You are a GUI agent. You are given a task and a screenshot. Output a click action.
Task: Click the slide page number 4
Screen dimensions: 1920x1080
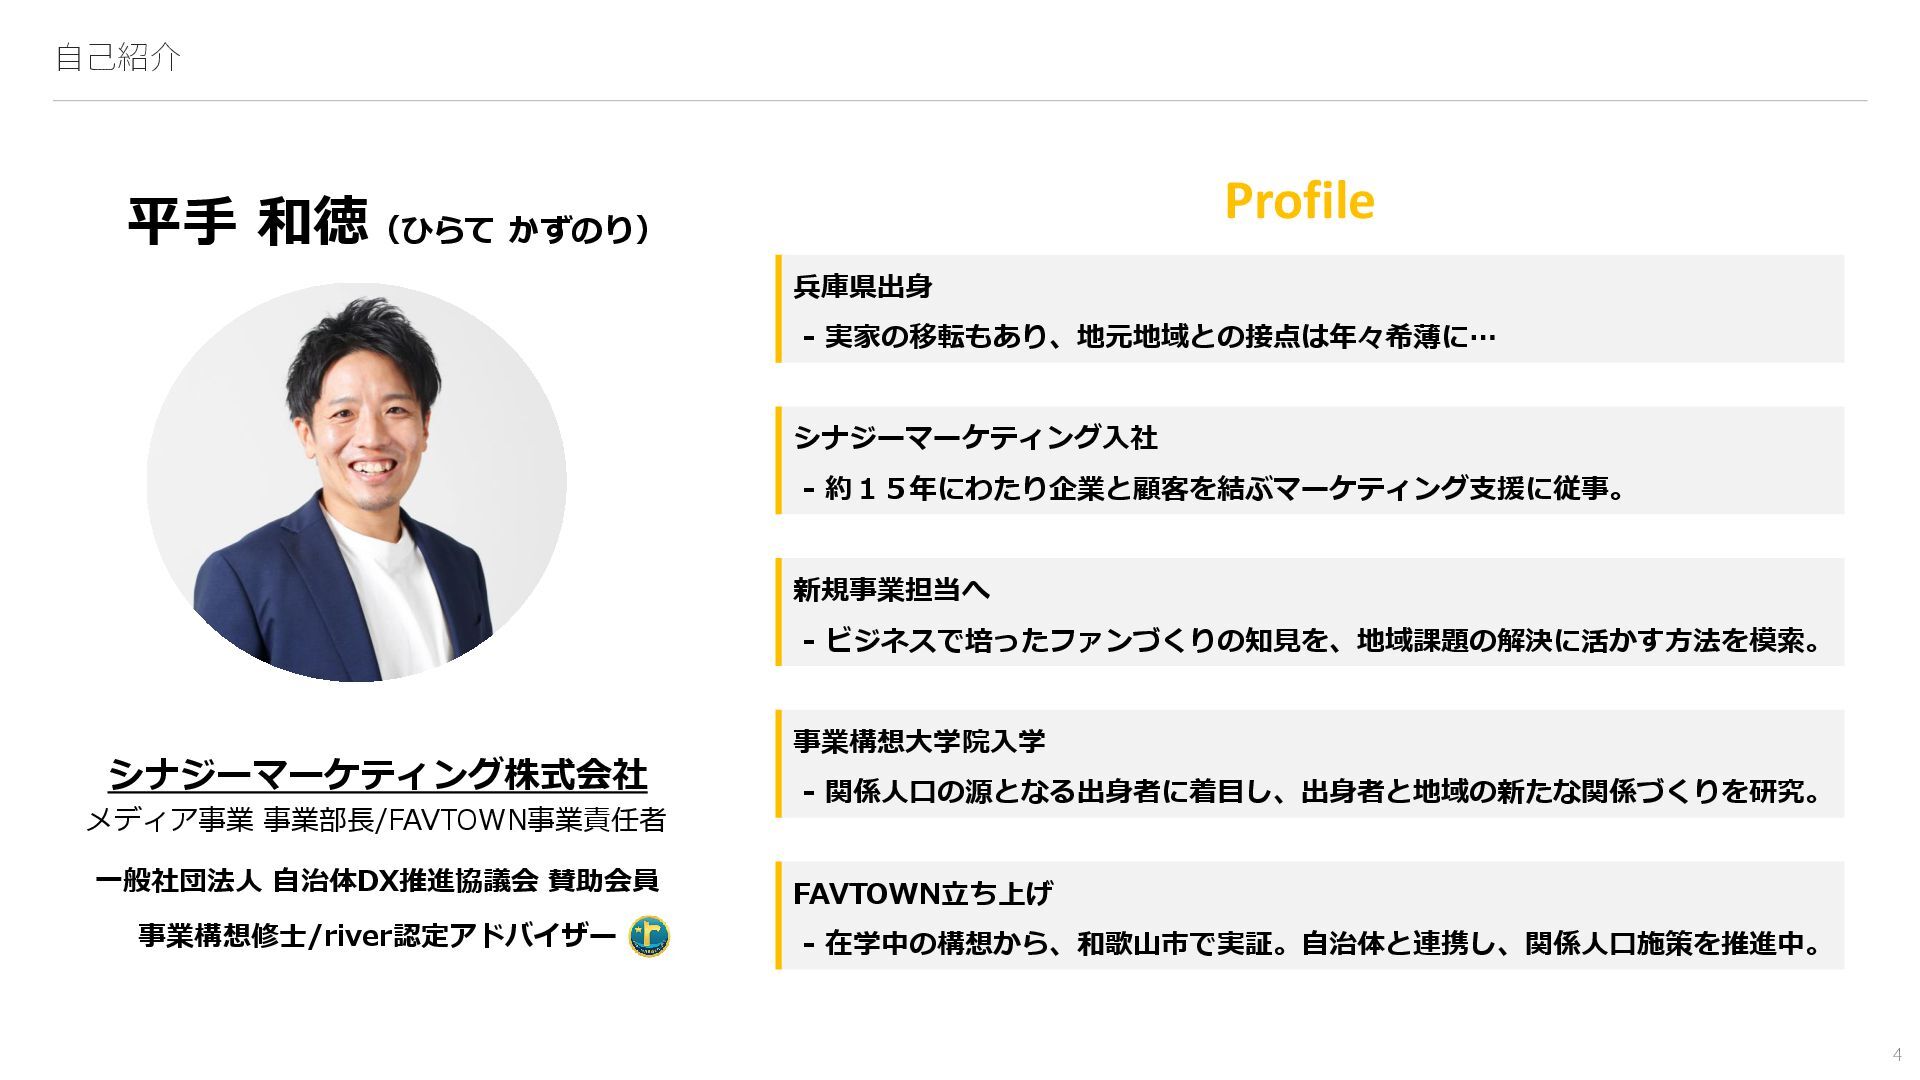point(1897,1054)
